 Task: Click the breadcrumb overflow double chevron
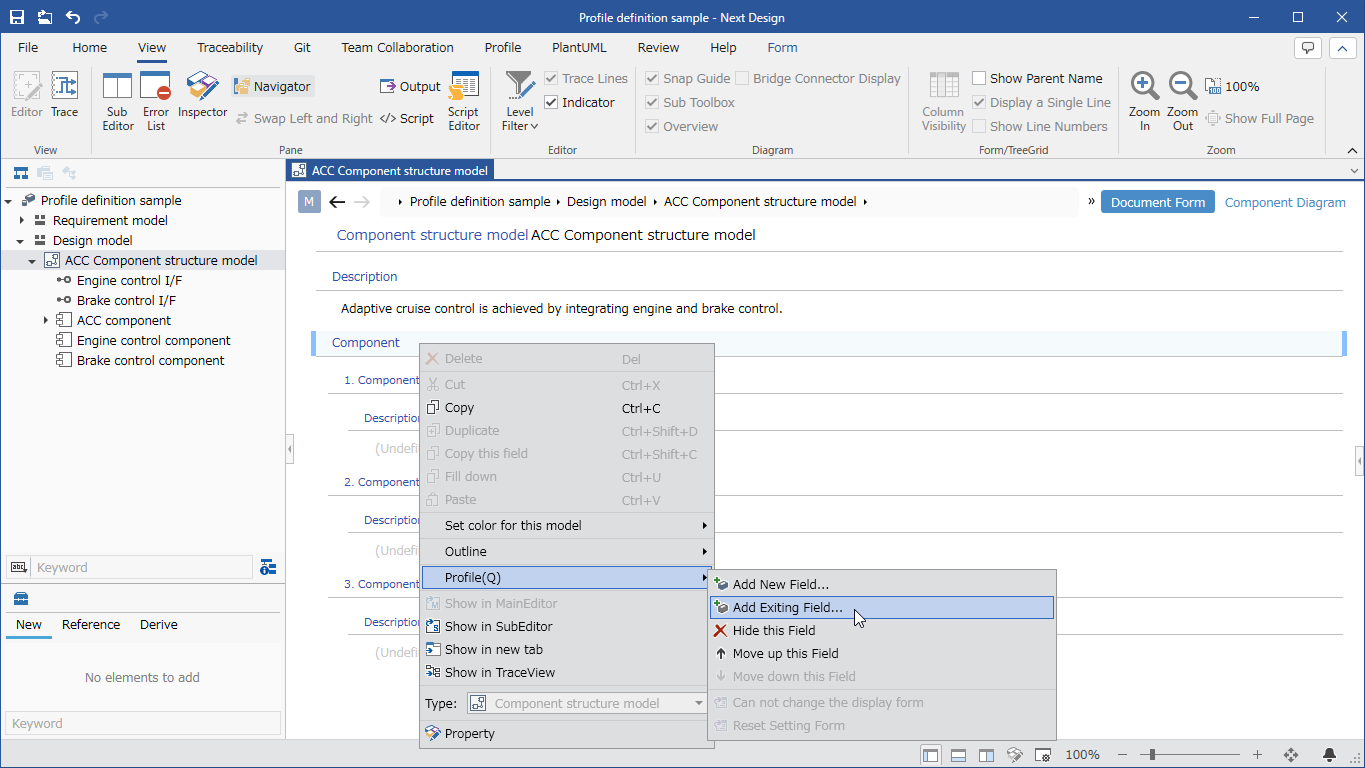(1091, 201)
